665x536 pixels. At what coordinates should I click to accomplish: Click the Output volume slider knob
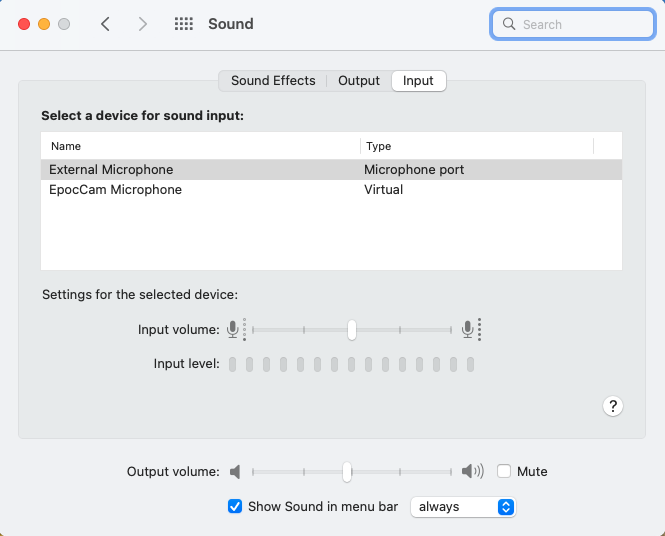point(347,472)
